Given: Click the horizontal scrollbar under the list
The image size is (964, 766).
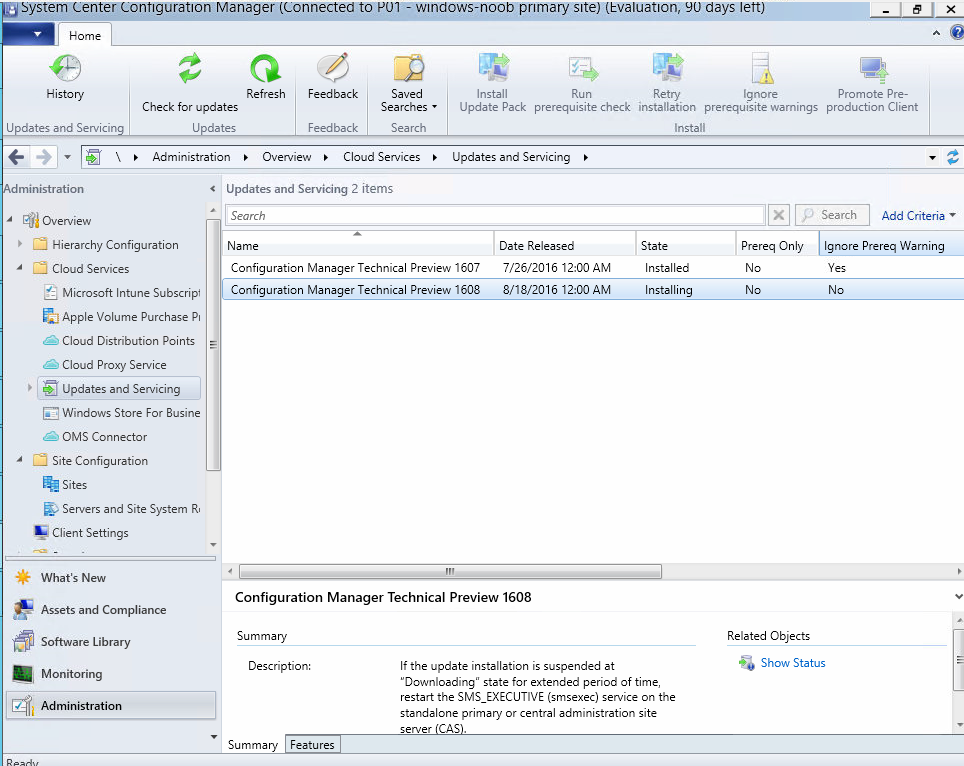Looking at the screenshot, I should click(450, 572).
